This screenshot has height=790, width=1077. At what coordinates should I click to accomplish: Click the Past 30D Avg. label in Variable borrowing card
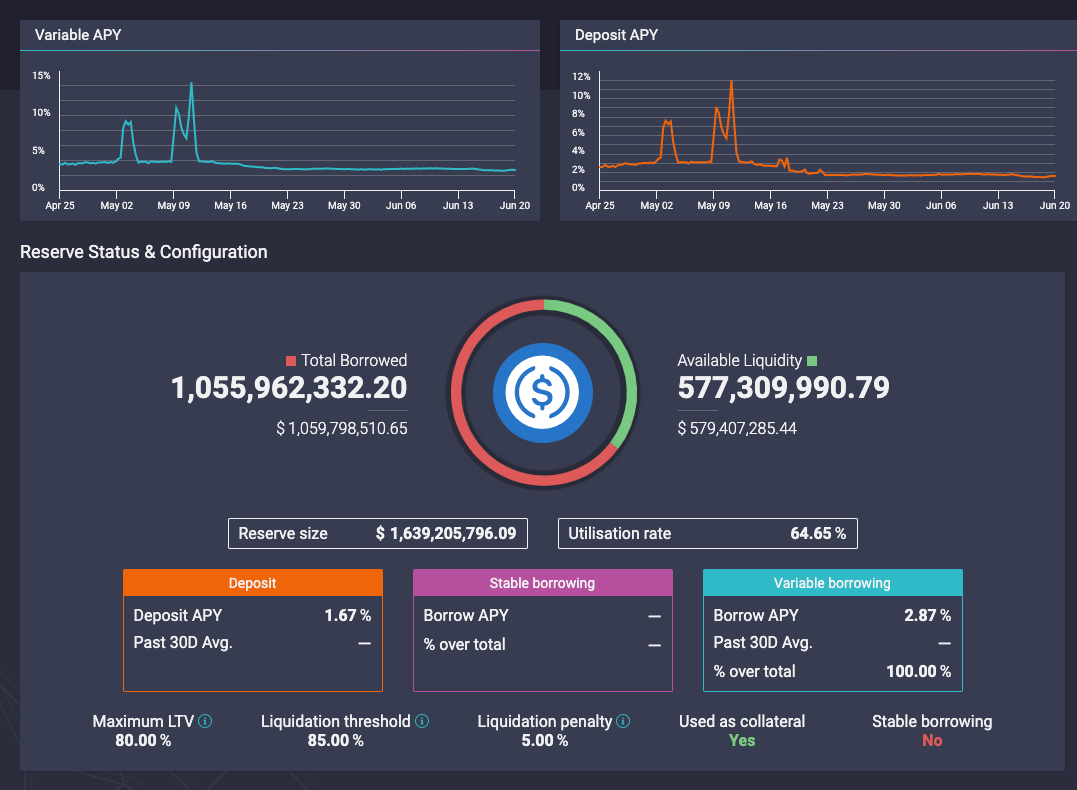pos(762,643)
